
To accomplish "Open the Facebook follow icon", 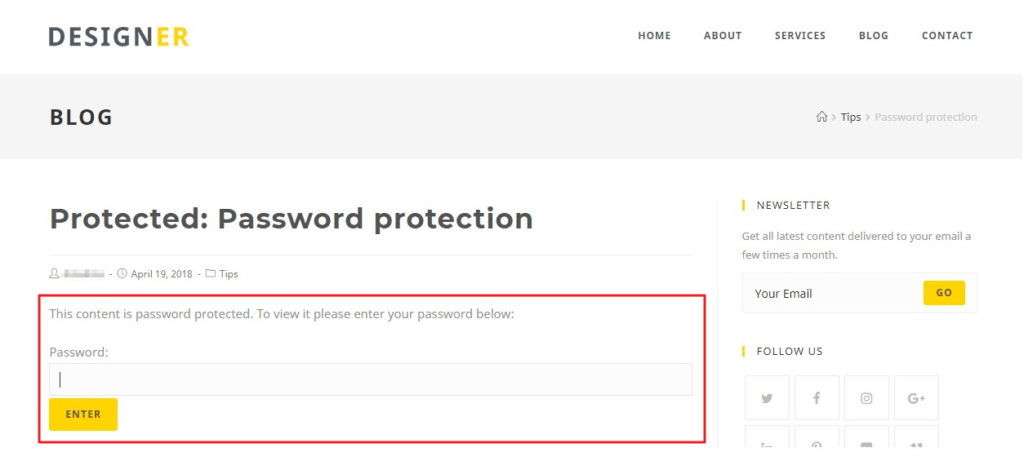I will 816,398.
